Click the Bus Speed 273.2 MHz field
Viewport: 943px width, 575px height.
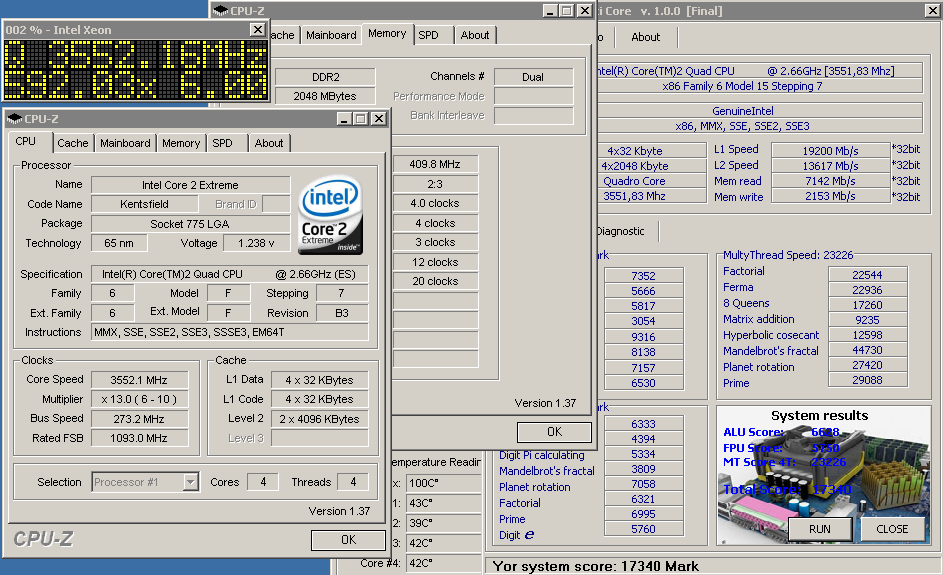click(139, 419)
